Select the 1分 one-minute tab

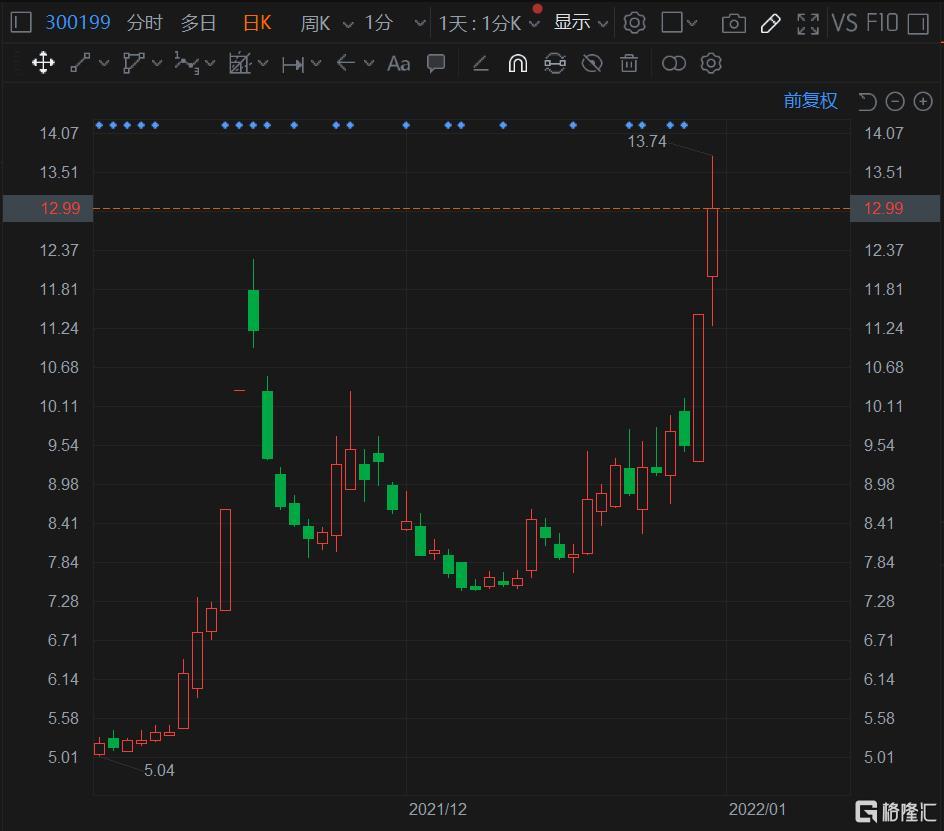pyautogui.click(x=379, y=23)
